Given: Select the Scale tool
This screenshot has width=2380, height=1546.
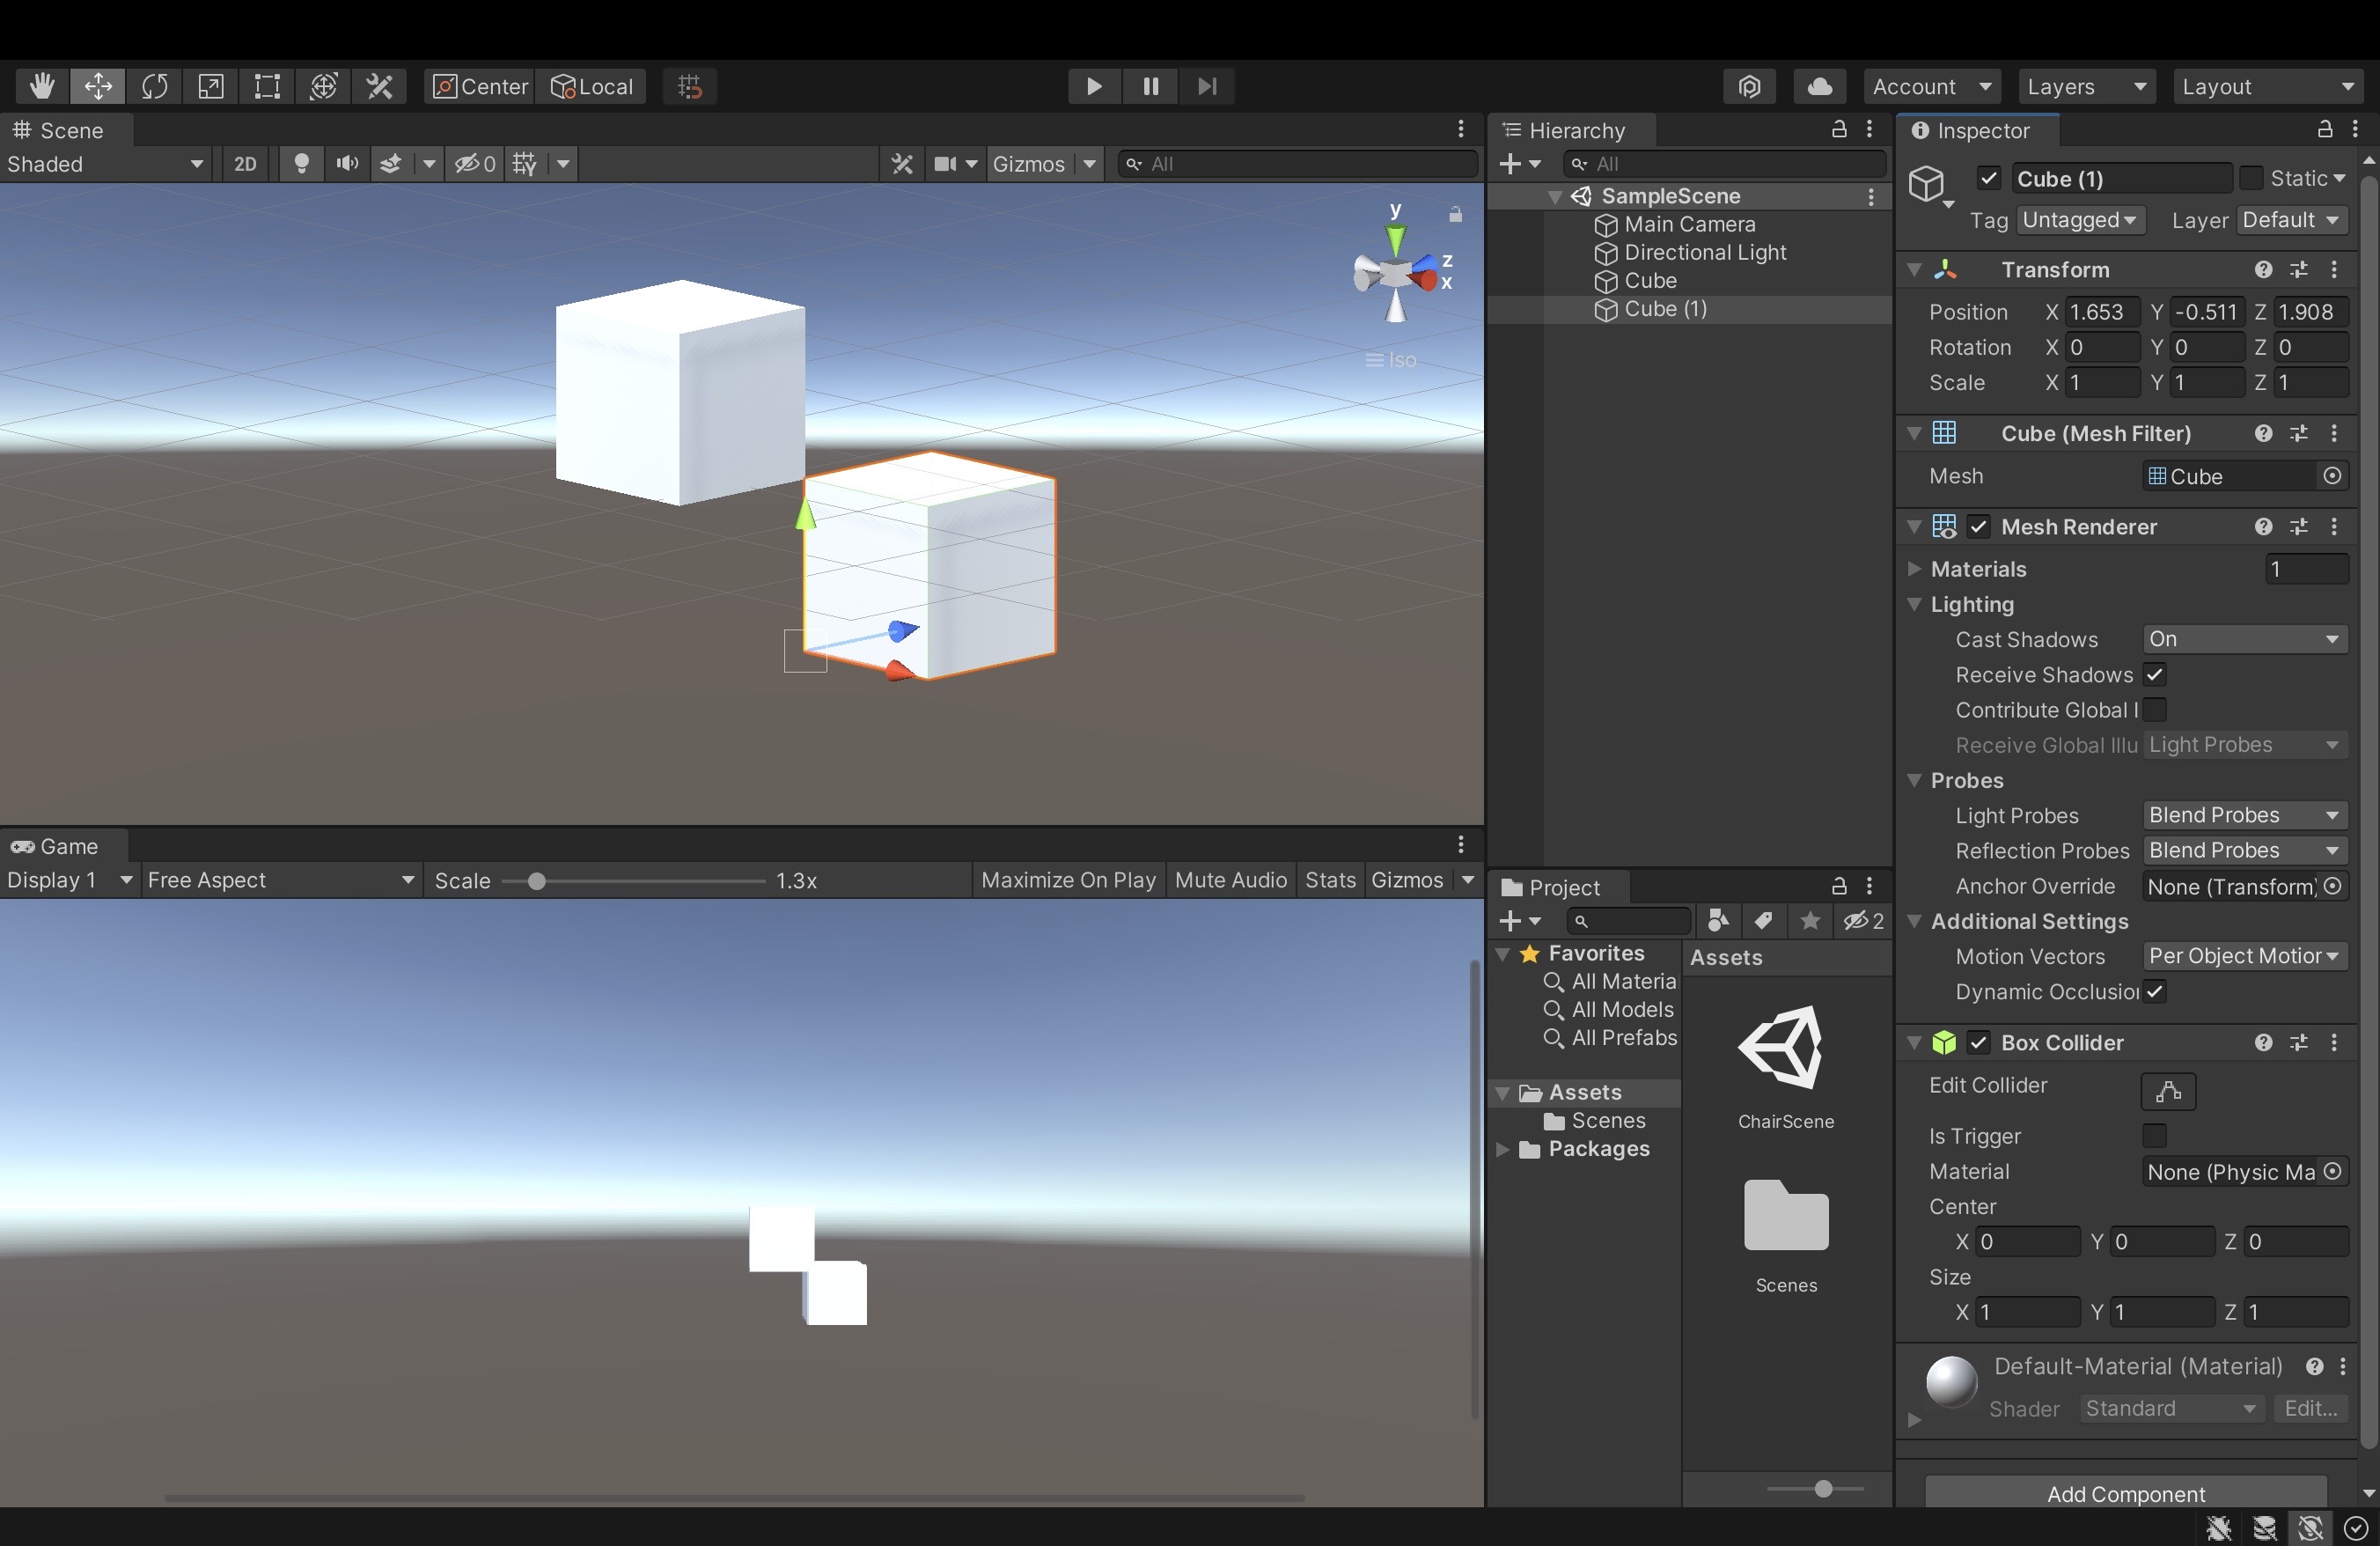Looking at the screenshot, I should (x=210, y=86).
